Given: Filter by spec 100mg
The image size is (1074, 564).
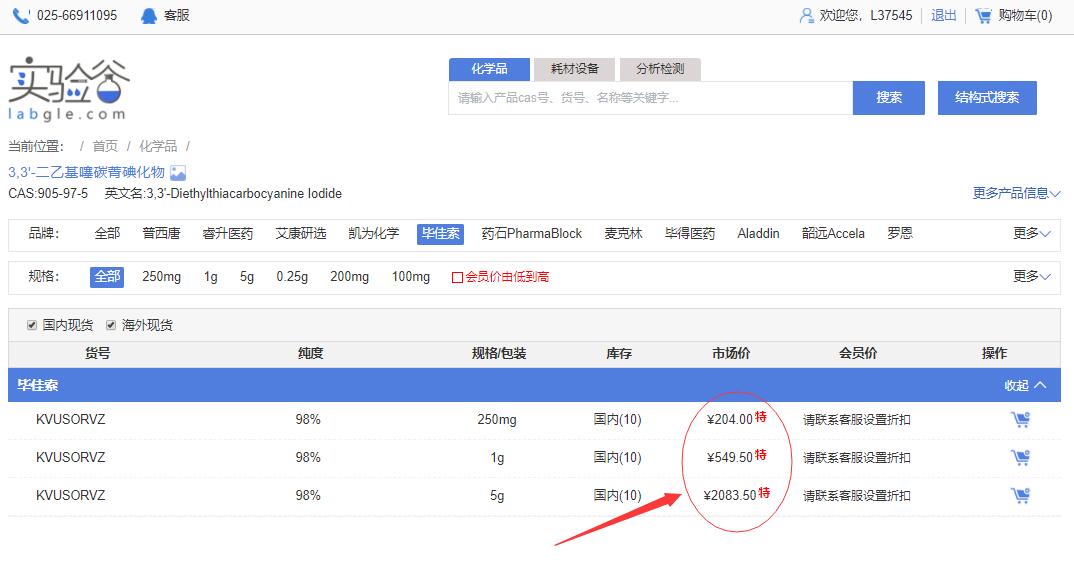Looking at the screenshot, I should [x=411, y=277].
